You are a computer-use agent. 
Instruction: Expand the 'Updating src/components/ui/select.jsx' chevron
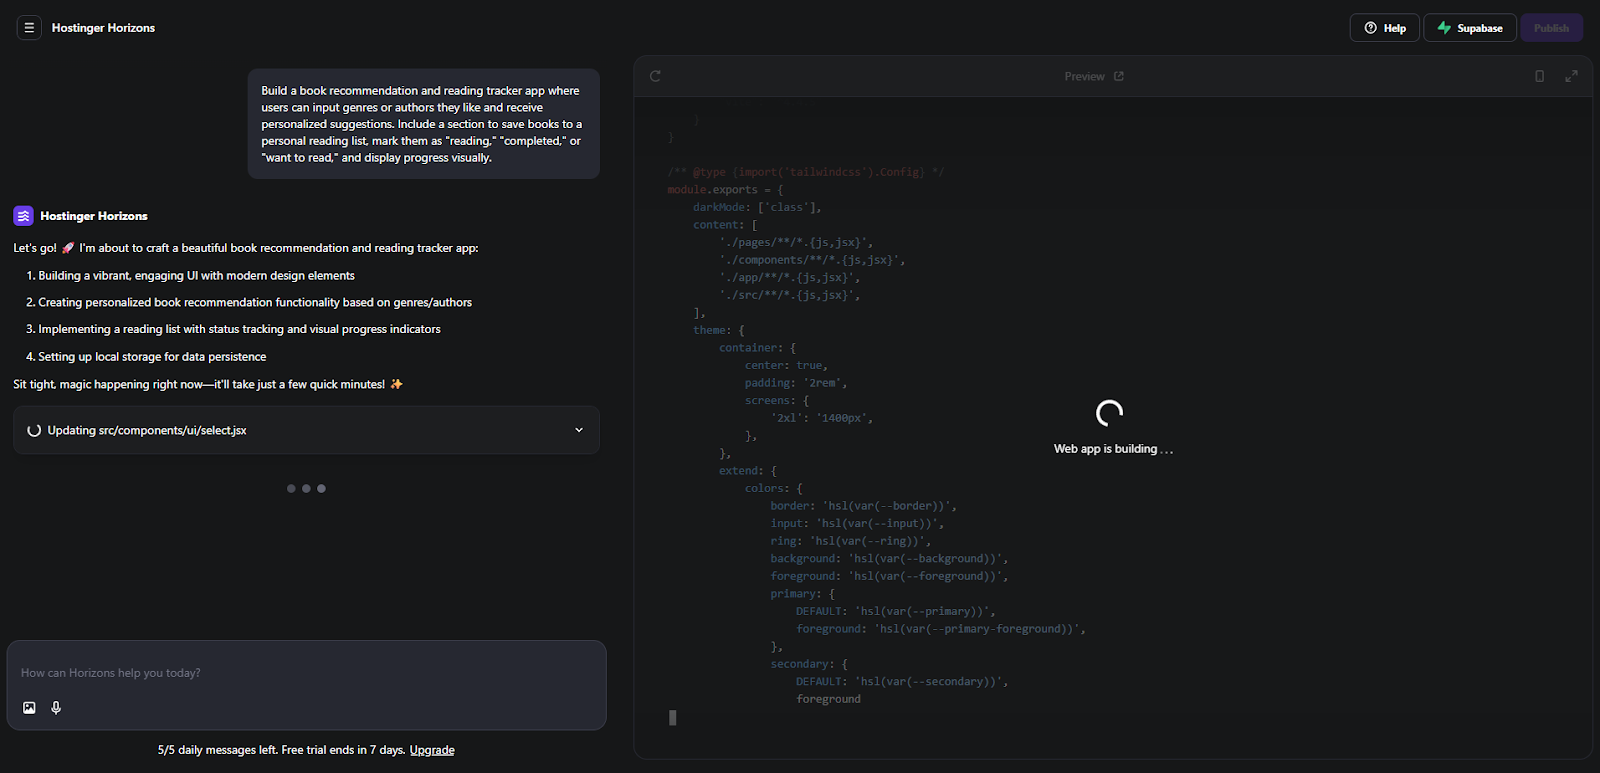[579, 430]
